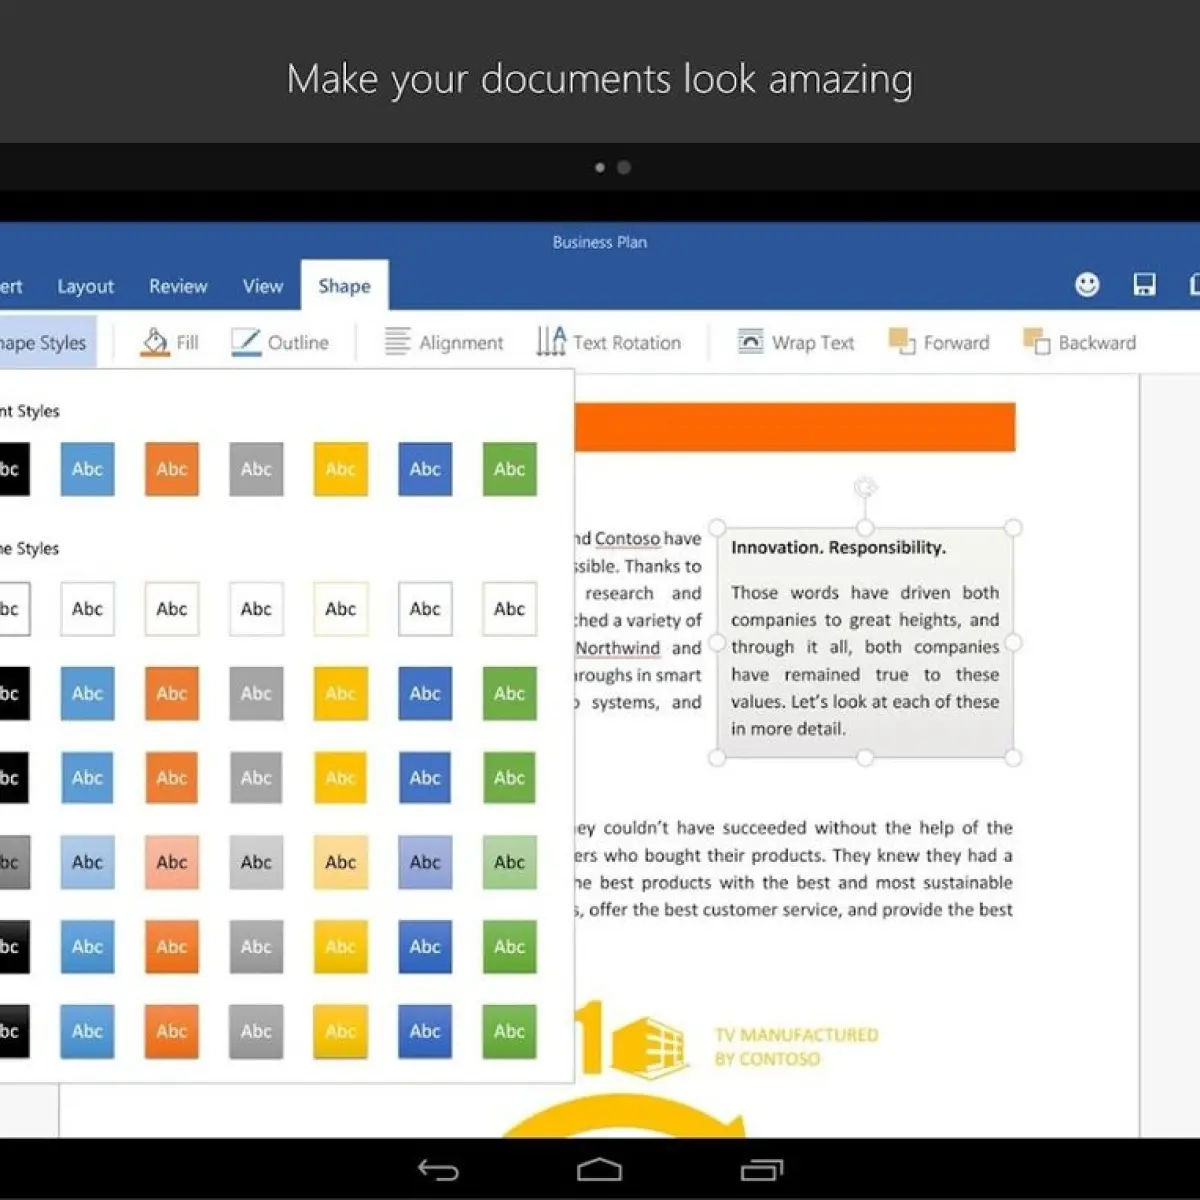This screenshot has width=1200, height=1200.
Task: Pick the pastel light blue Abc style
Action: pyautogui.click(x=87, y=862)
